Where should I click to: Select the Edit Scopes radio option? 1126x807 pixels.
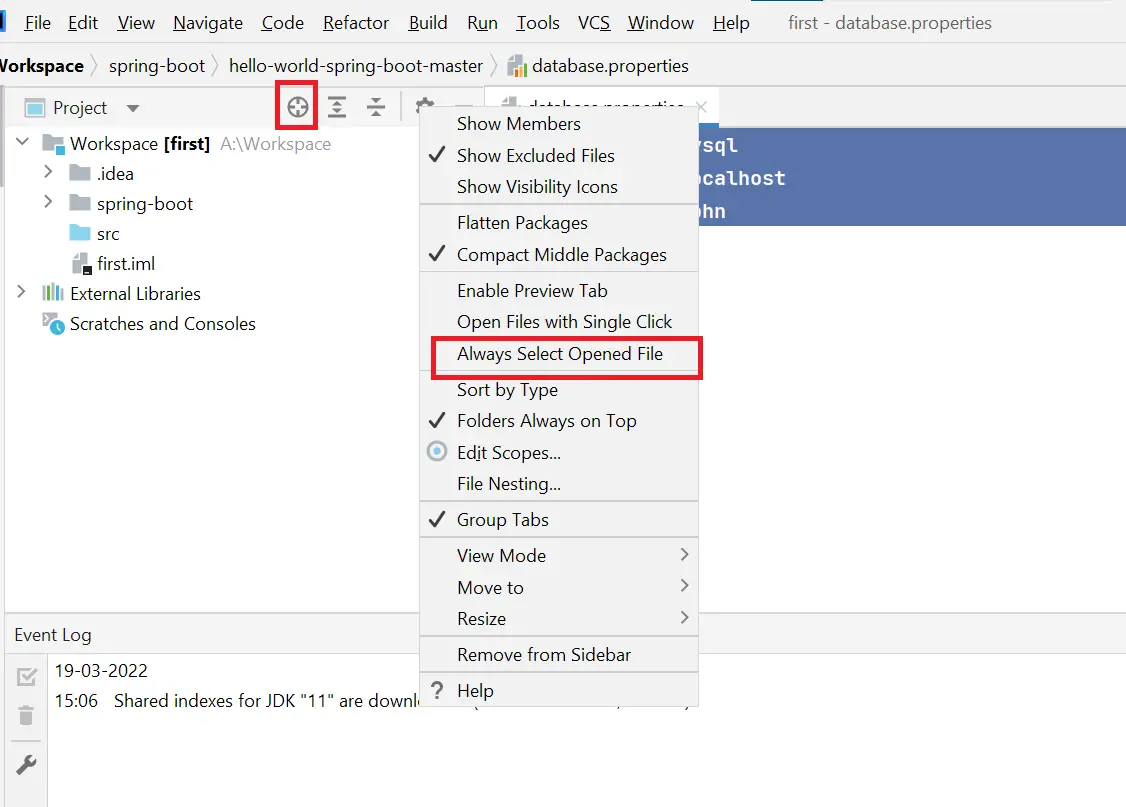click(x=507, y=452)
